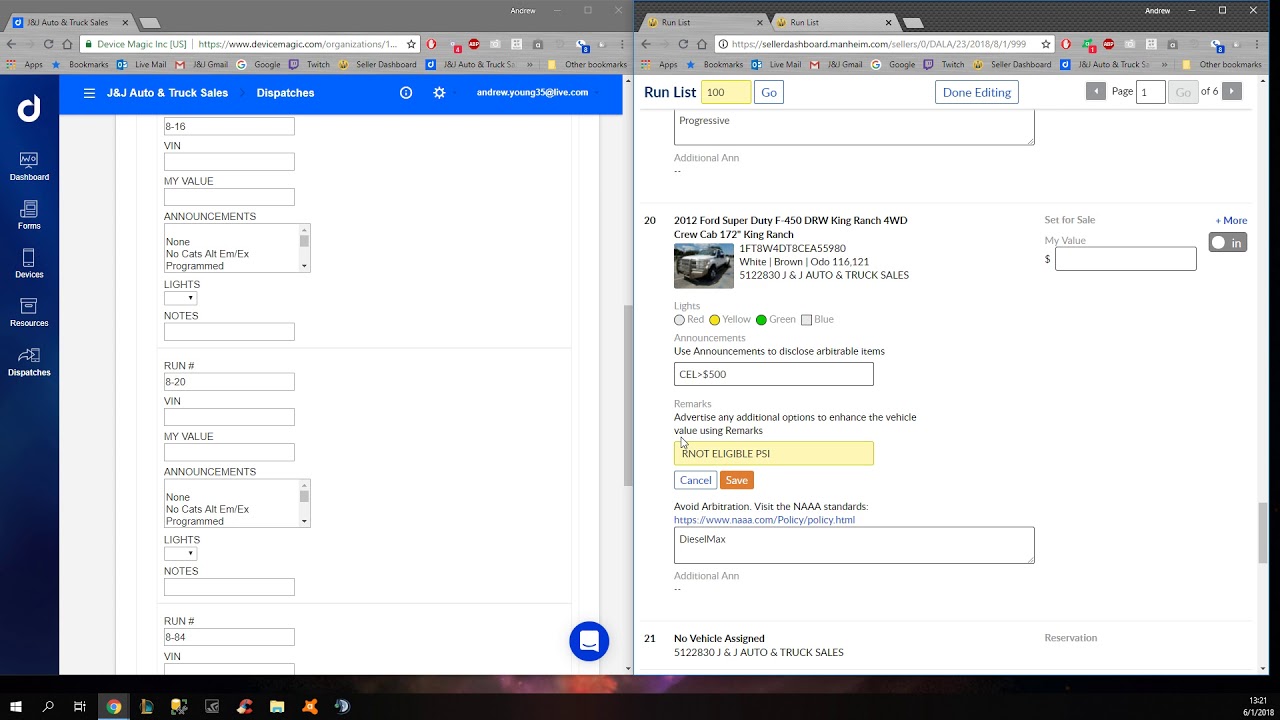Click the ABP extension in Manheim browser
The width and height of the screenshot is (1280, 720).
(x=1108, y=44)
